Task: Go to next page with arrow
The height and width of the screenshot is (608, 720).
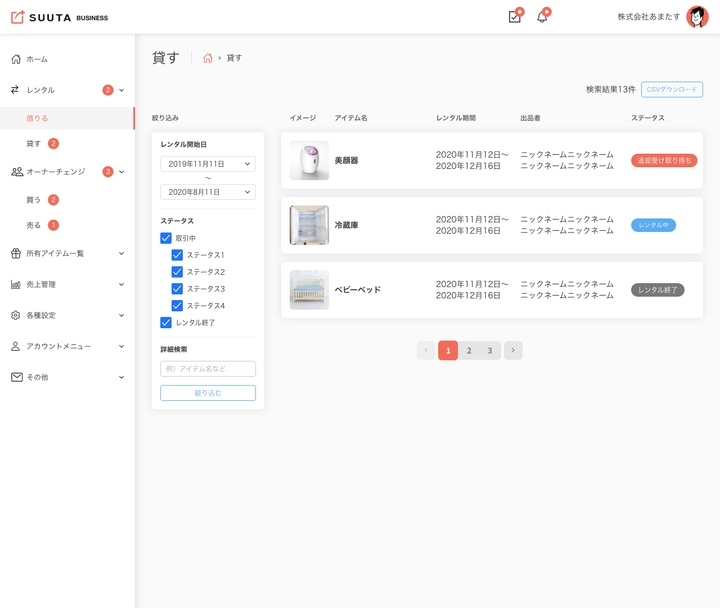Action: 512,350
